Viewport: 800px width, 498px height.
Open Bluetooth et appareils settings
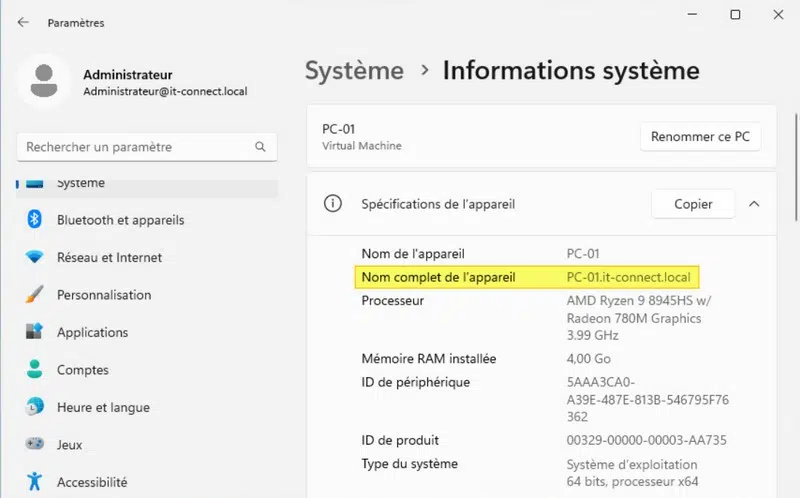coord(147,220)
